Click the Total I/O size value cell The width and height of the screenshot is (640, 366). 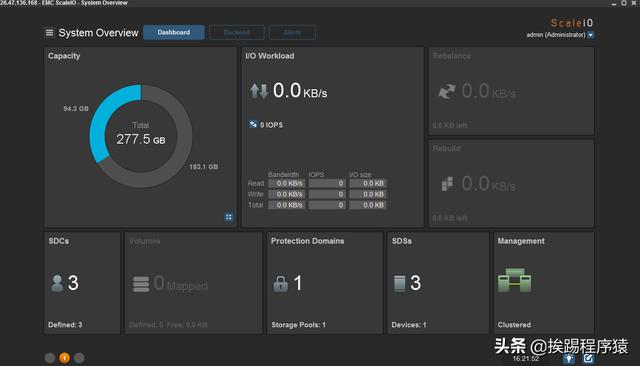[x=368, y=205]
